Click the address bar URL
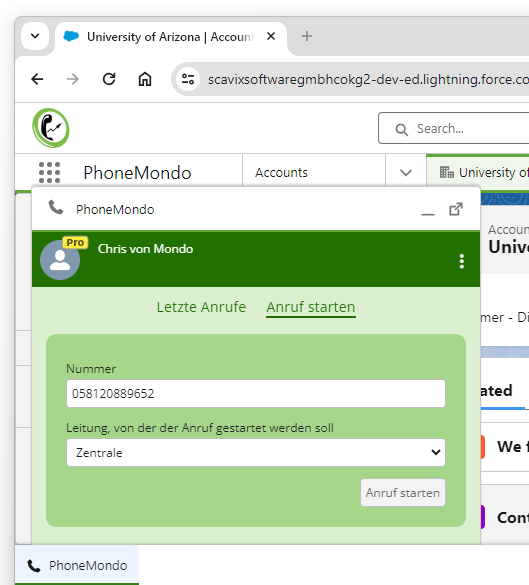Screen dimensions: 529x585 [x=368, y=79]
